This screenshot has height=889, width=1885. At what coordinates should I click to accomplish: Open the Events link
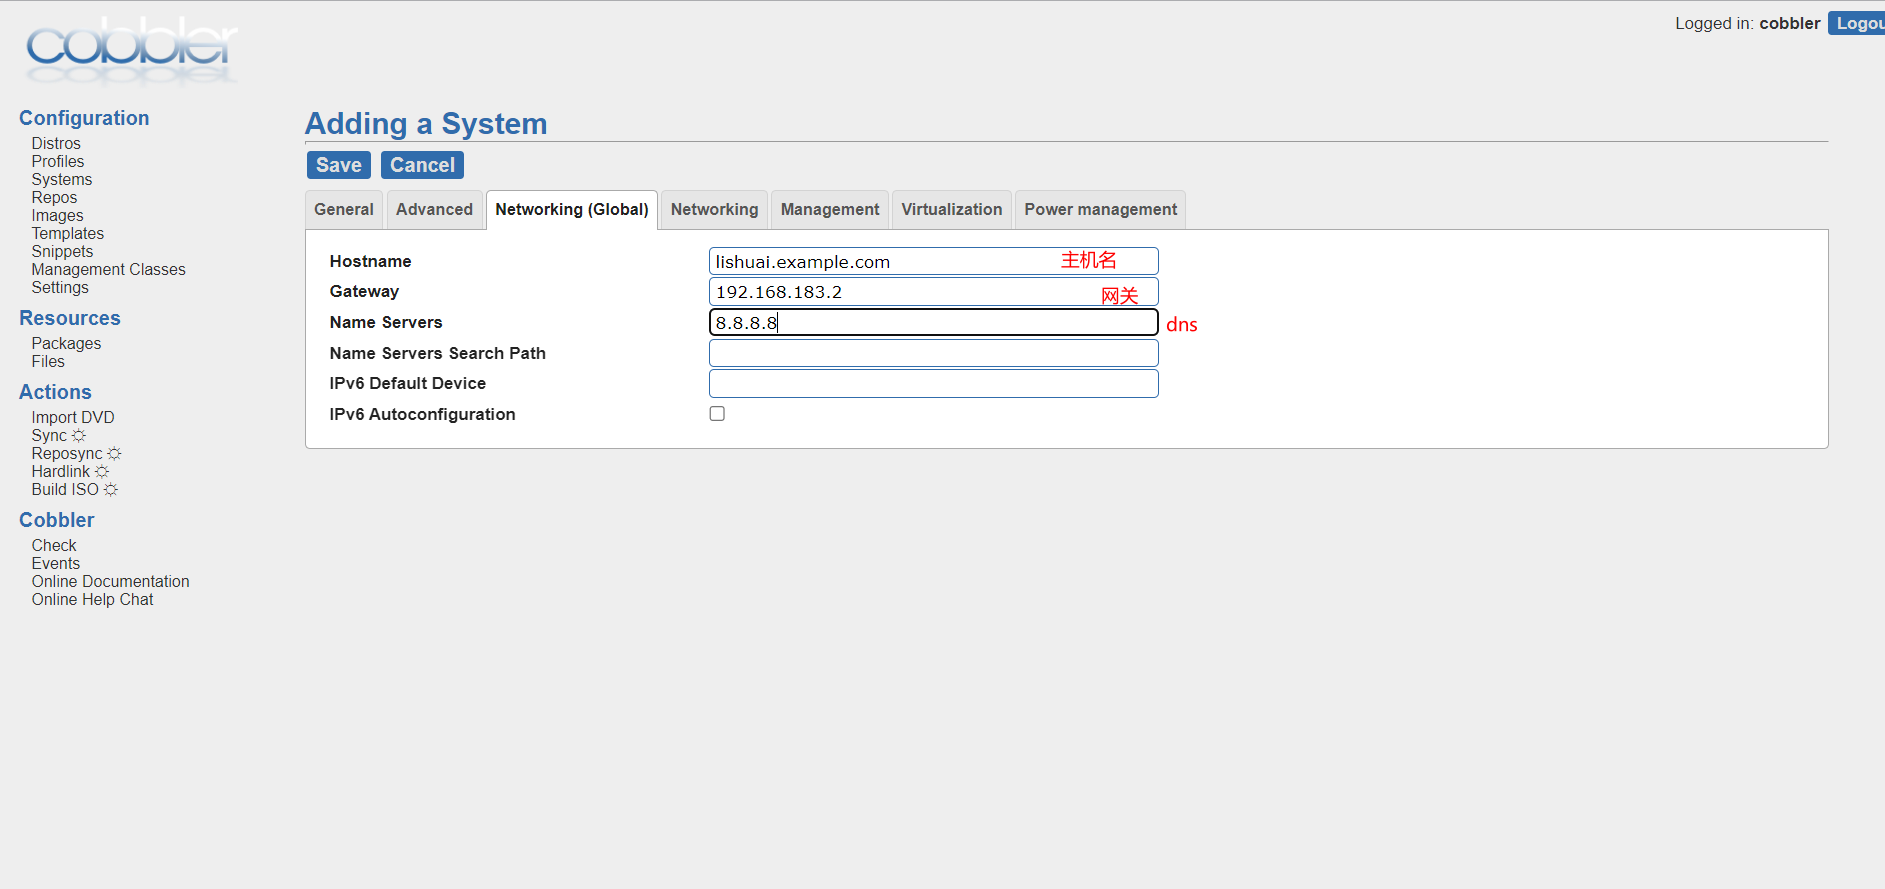(x=56, y=564)
